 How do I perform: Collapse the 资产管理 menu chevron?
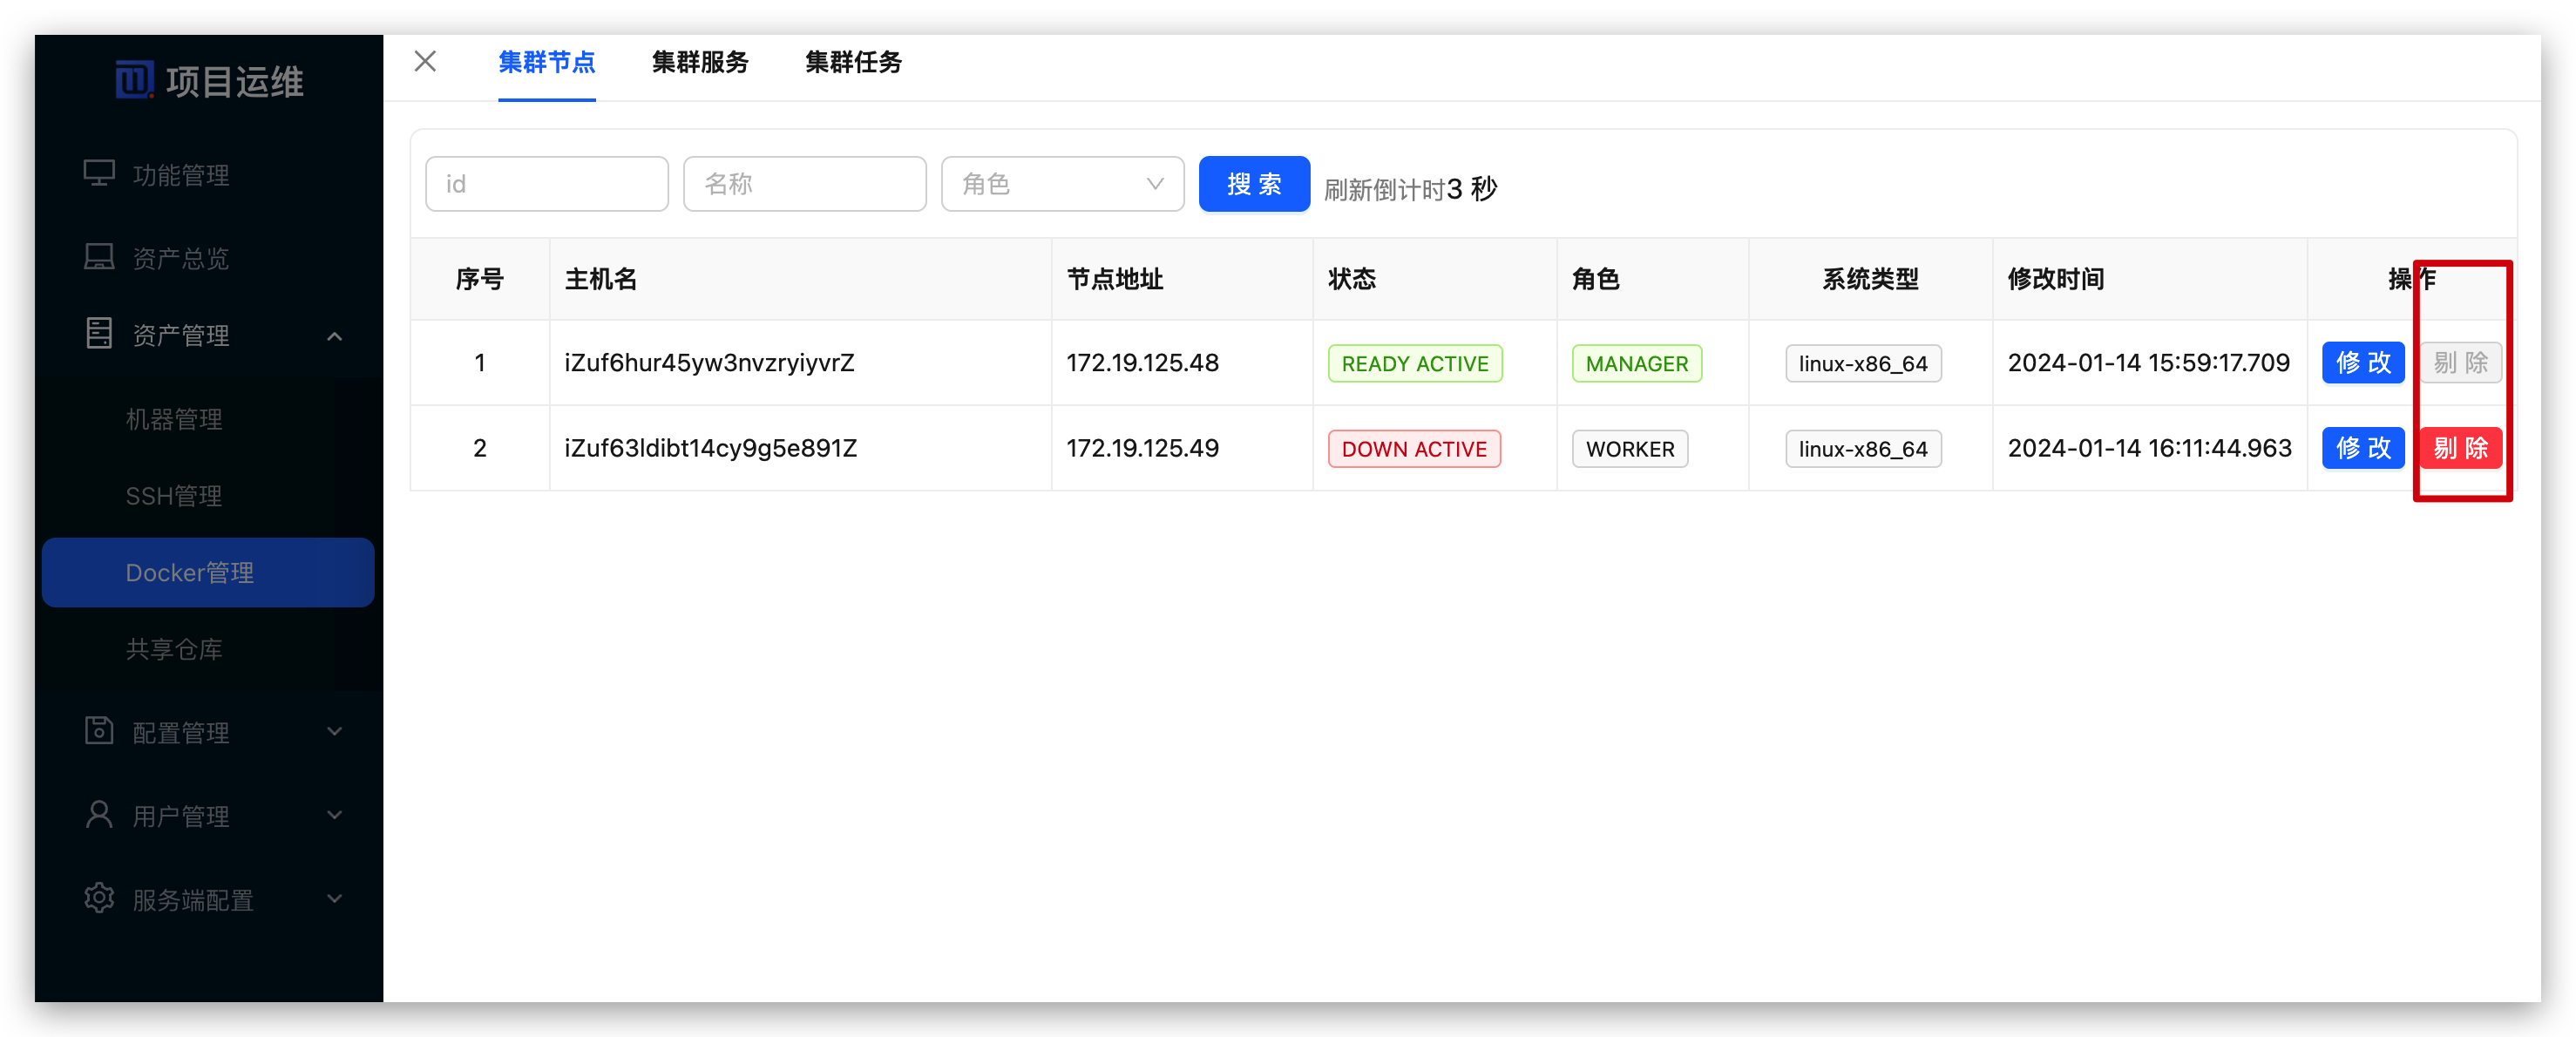[x=335, y=336]
